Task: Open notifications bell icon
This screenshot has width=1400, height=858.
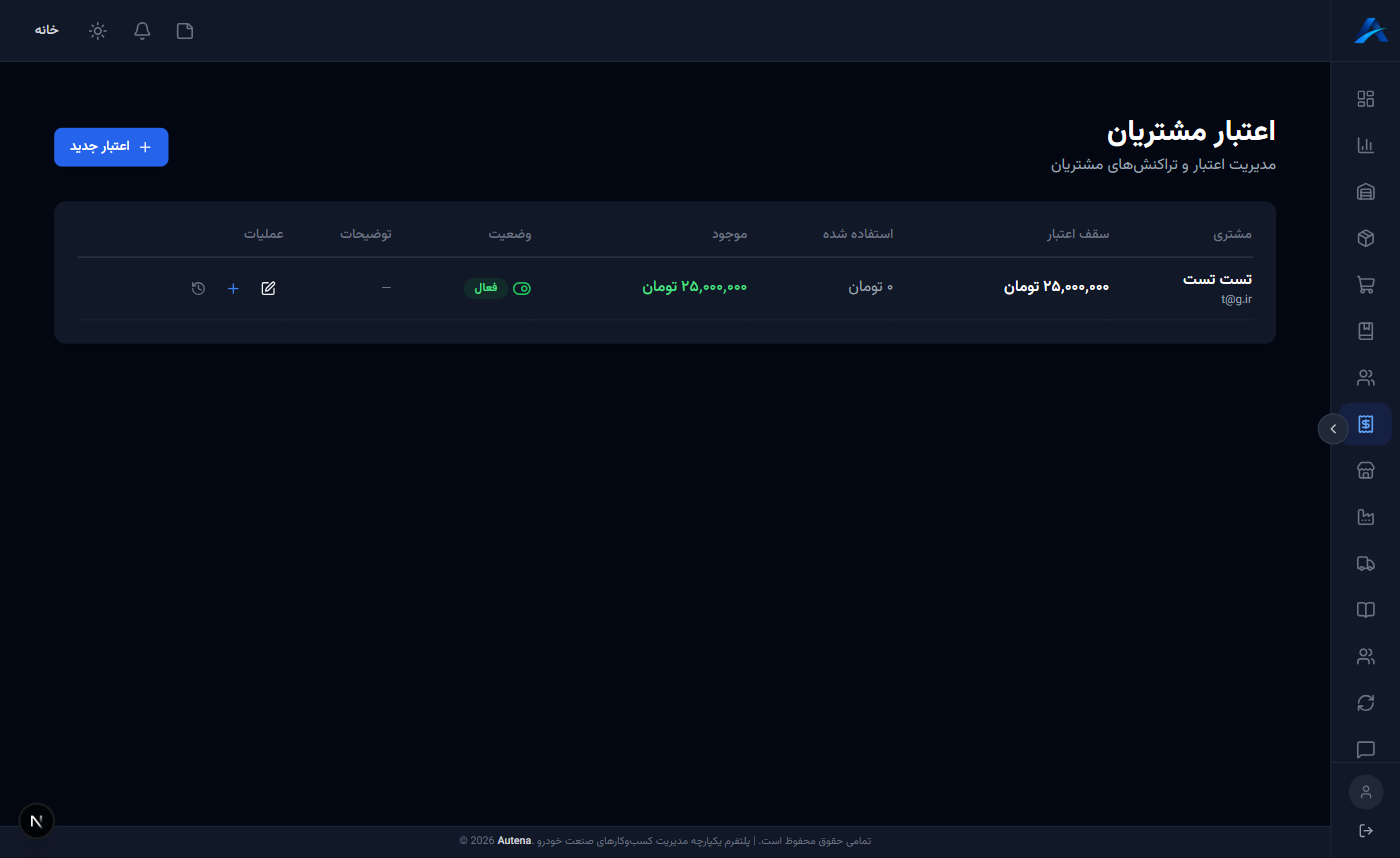Action: pyautogui.click(x=142, y=30)
